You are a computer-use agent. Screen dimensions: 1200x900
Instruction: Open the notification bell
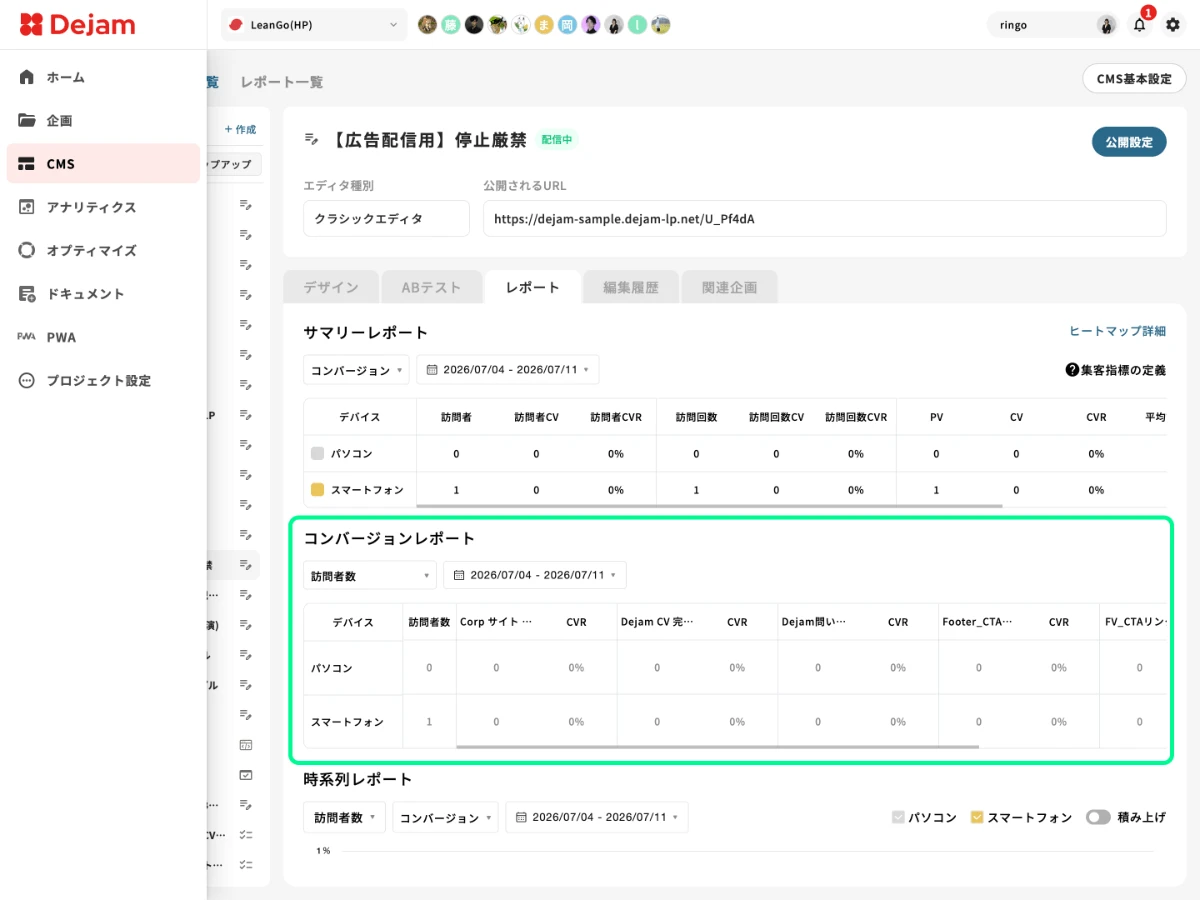click(x=1139, y=26)
